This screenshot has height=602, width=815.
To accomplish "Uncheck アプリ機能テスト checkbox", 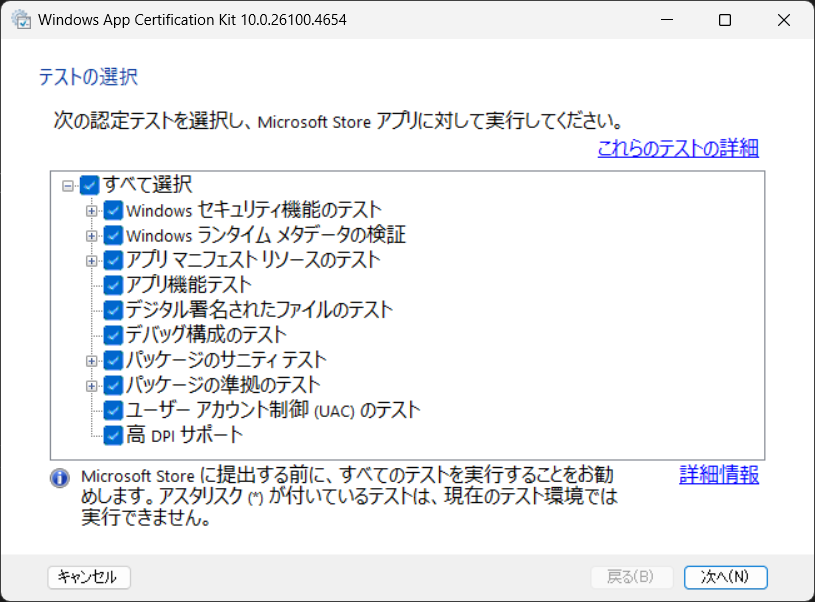I will click(113, 285).
